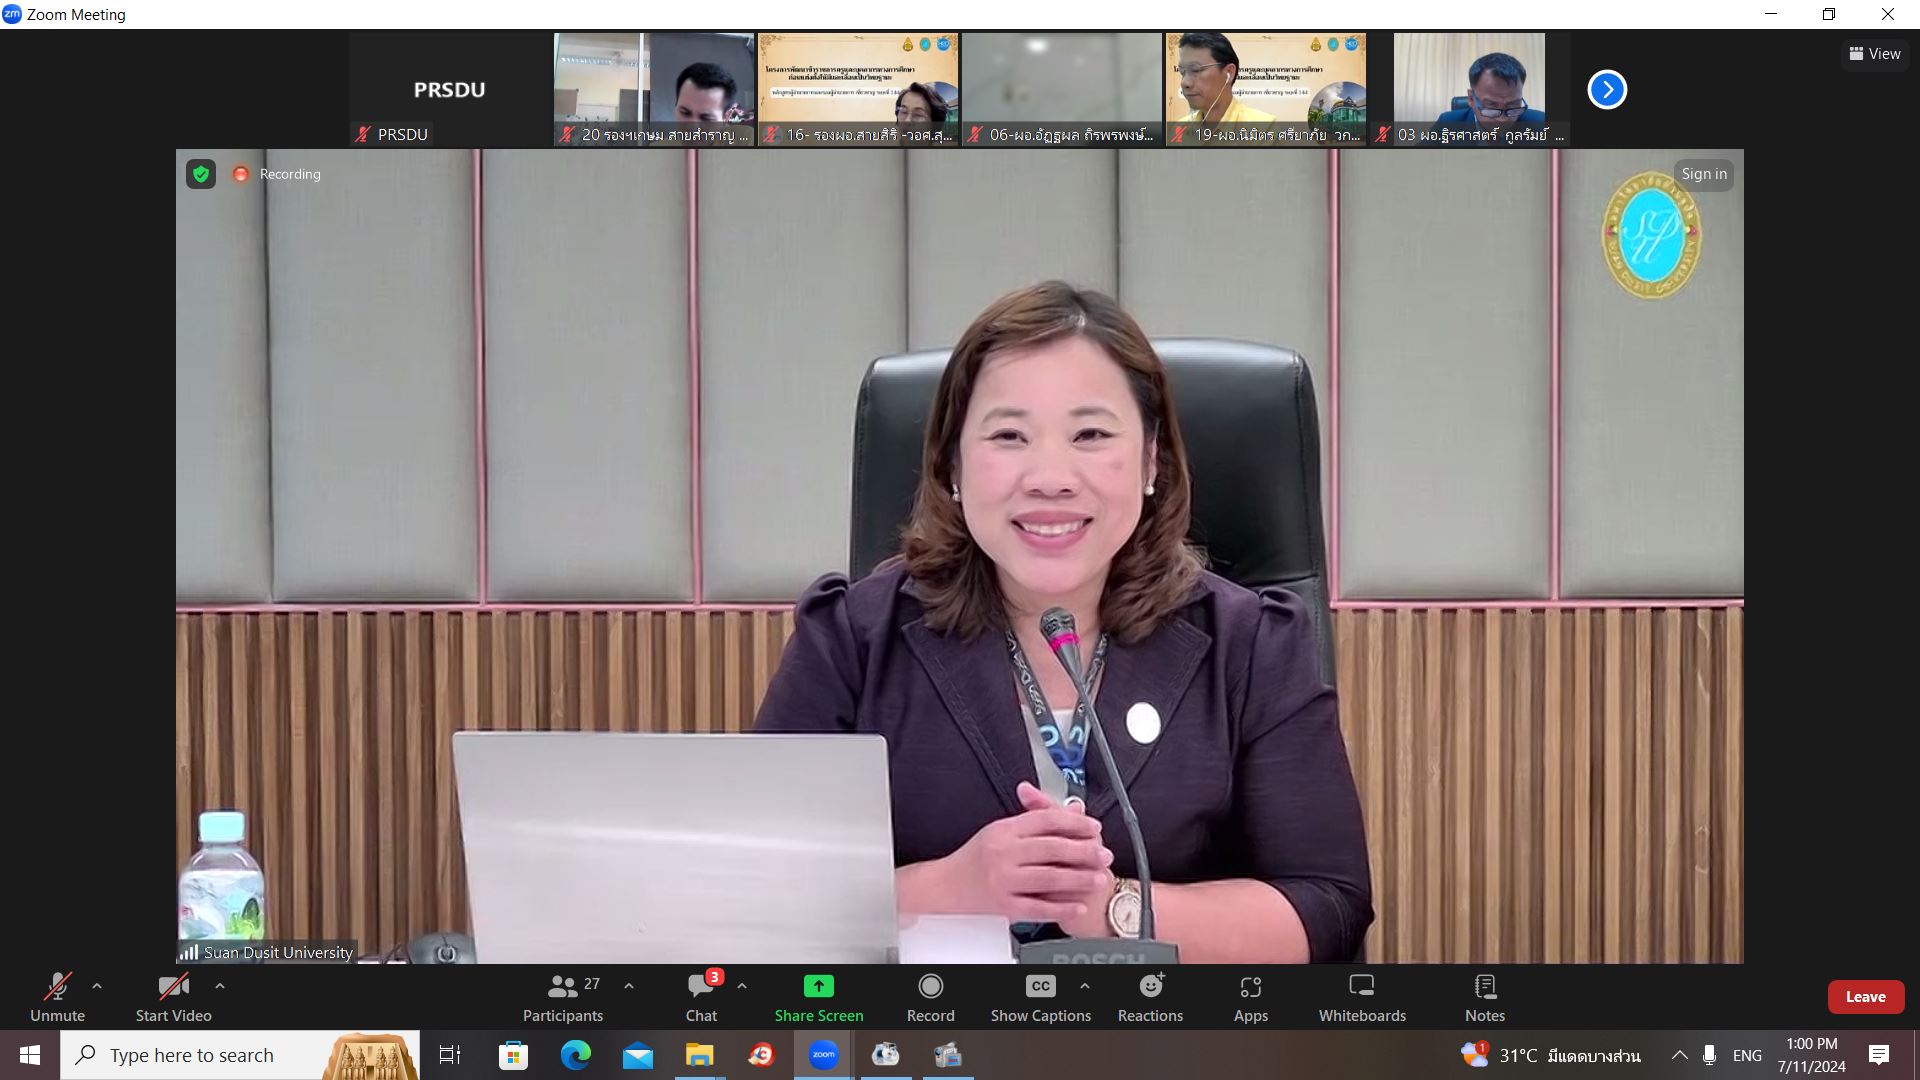
Task: Open the Reactions smiley menu
Action: 1150,997
